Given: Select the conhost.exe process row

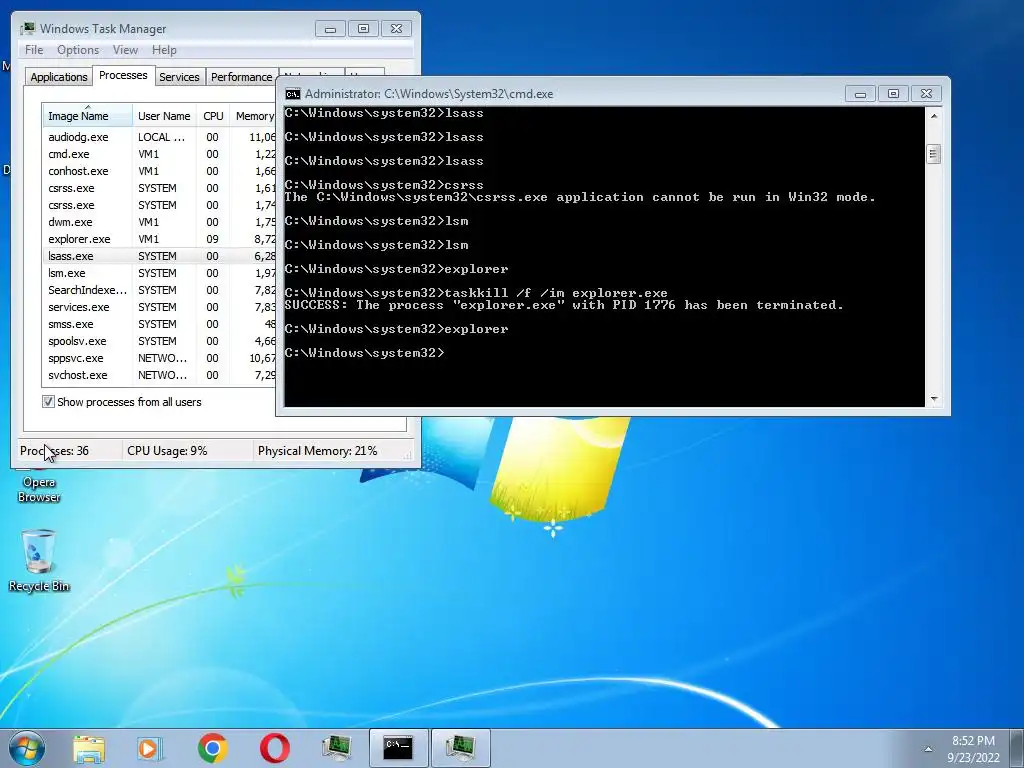Looking at the screenshot, I should (159, 171).
